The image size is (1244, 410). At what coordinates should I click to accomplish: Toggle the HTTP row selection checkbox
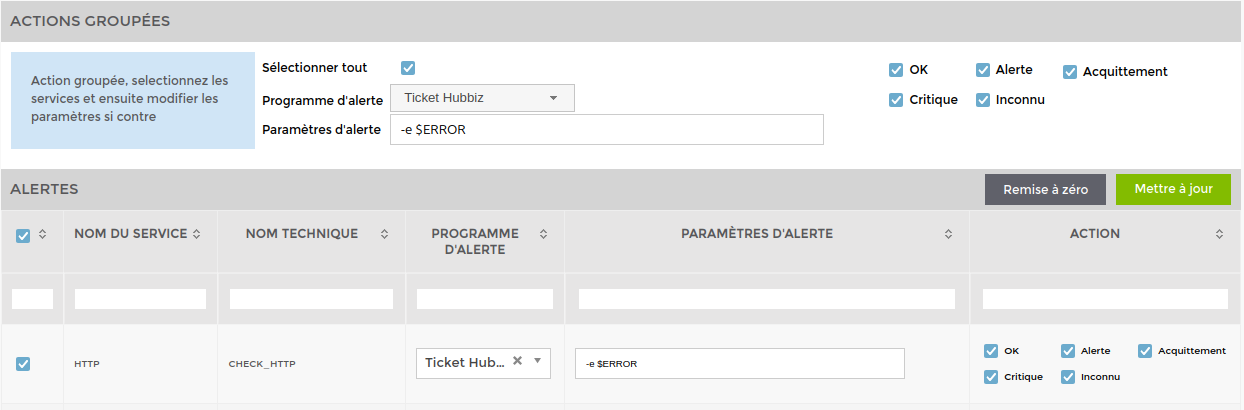click(23, 364)
